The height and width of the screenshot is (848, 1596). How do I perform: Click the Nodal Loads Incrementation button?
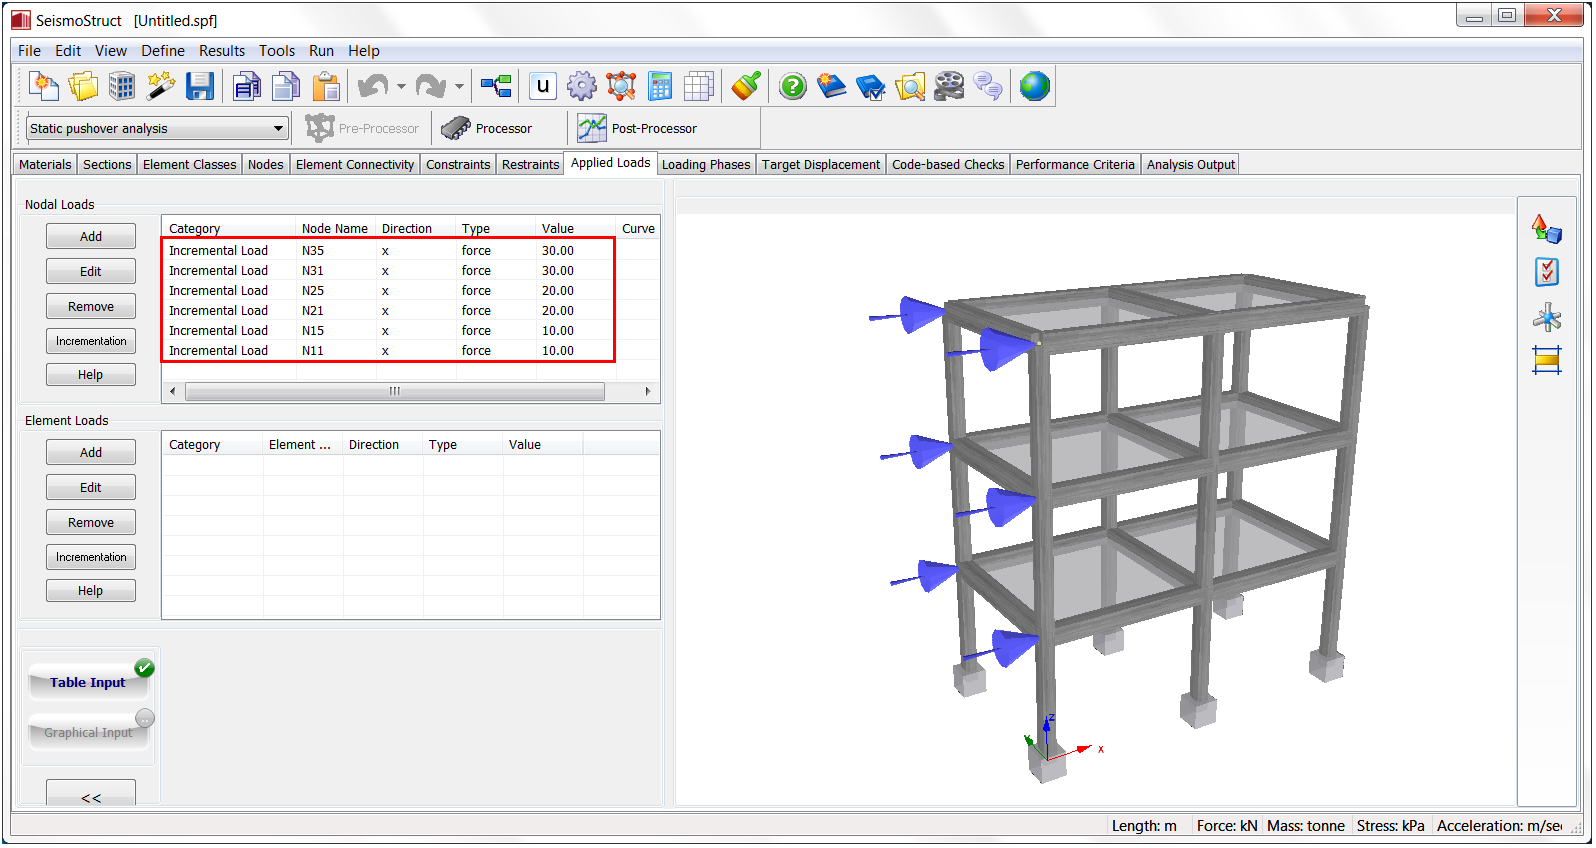click(x=91, y=341)
